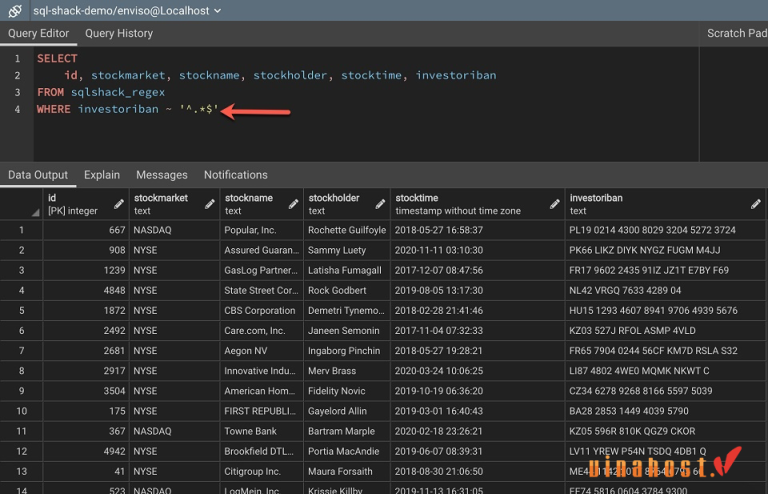Select the Data Output tab
Screen dimensions: 768x494
click(x=38, y=175)
